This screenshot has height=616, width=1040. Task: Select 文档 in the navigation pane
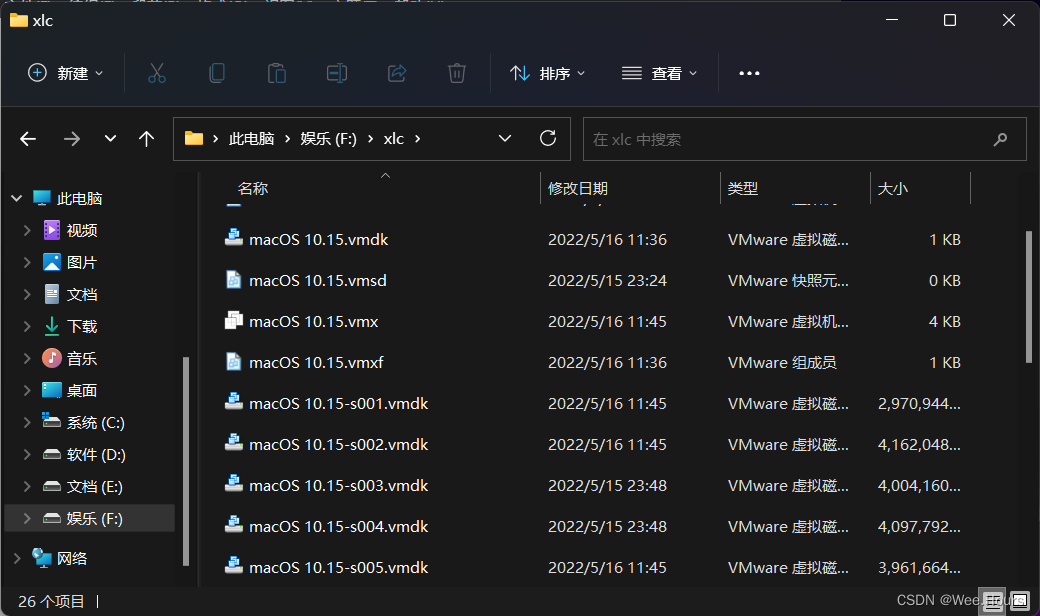82,294
